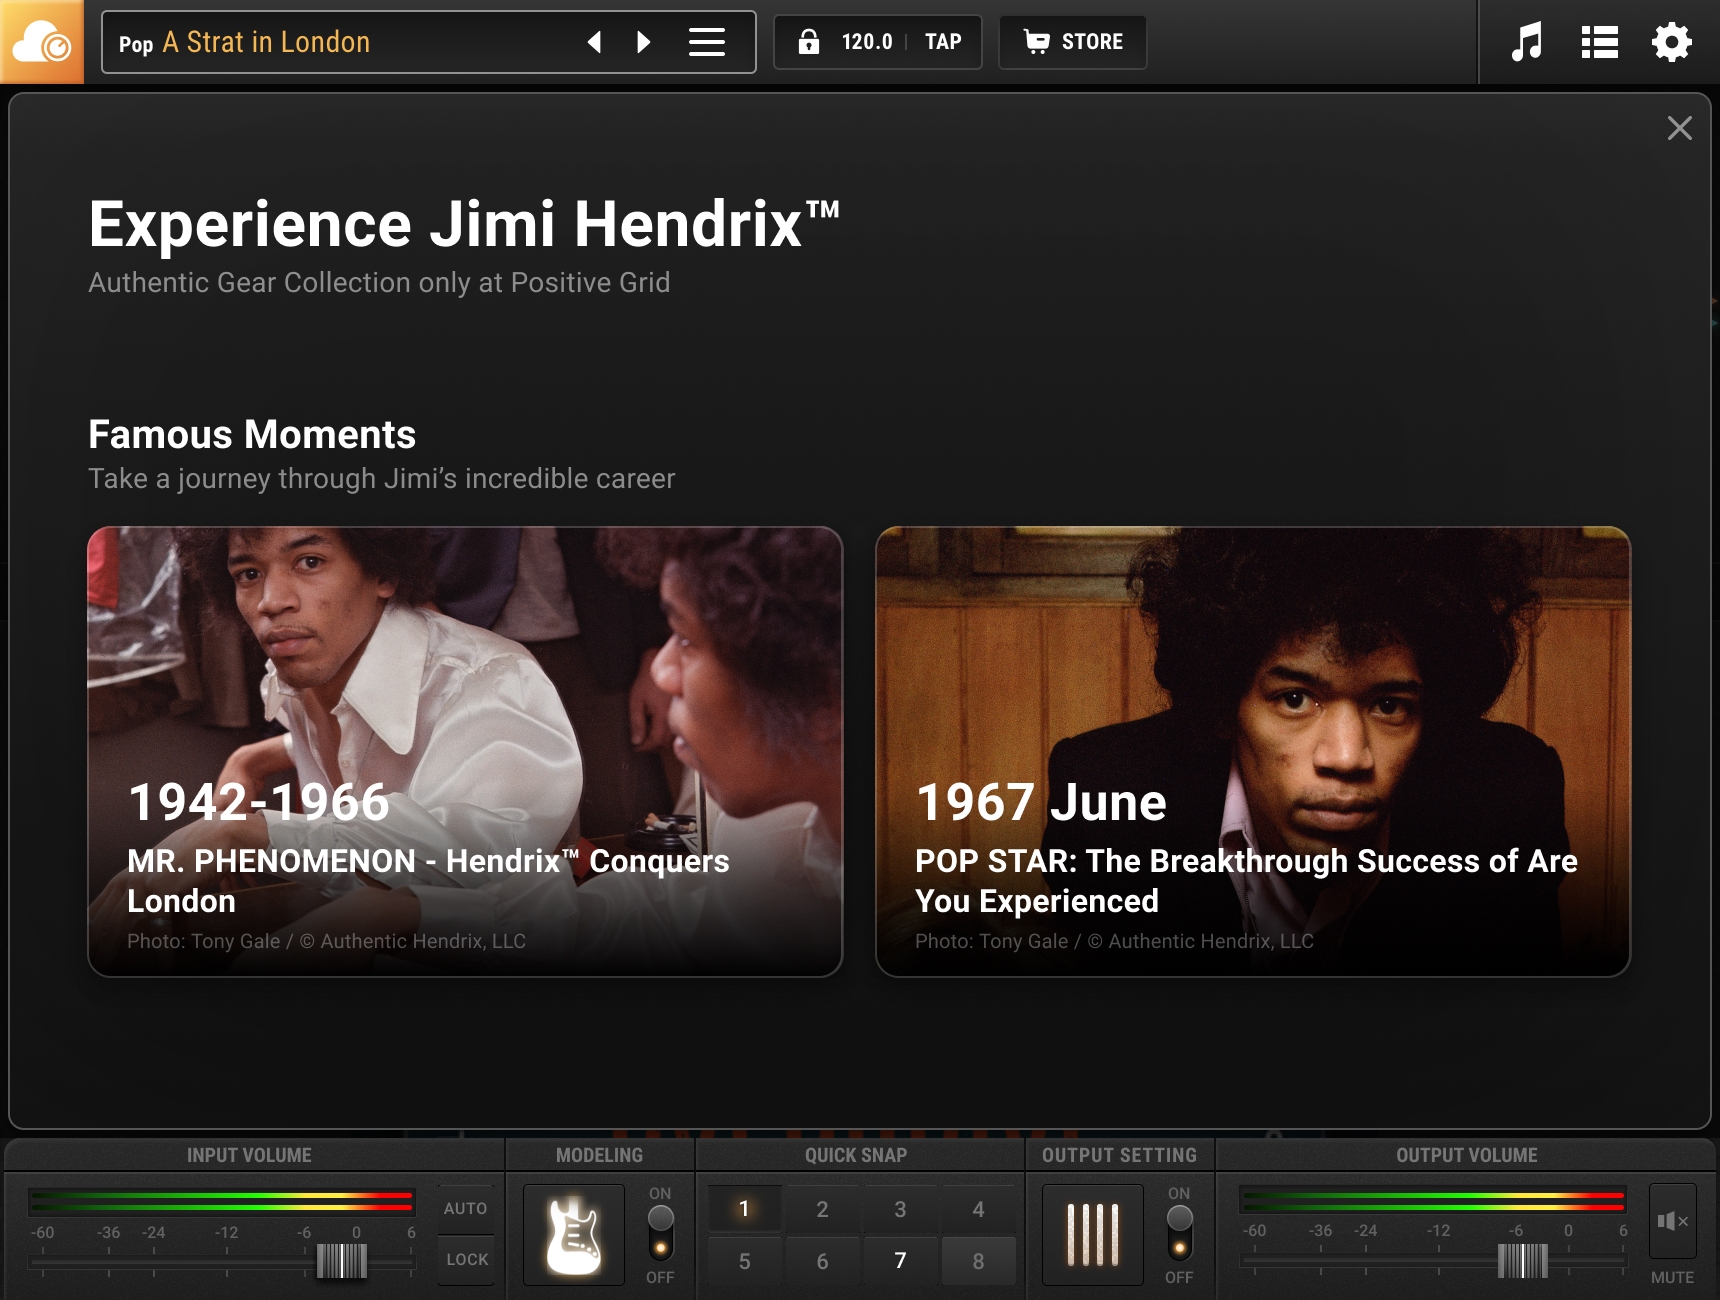The height and width of the screenshot is (1300, 1720).
Task: Select Quick Snap slot 8
Action: [978, 1261]
